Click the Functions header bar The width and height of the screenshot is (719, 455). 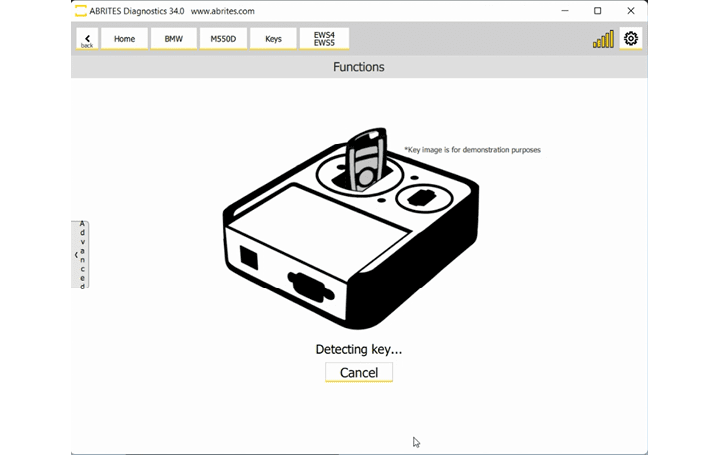tap(358, 67)
